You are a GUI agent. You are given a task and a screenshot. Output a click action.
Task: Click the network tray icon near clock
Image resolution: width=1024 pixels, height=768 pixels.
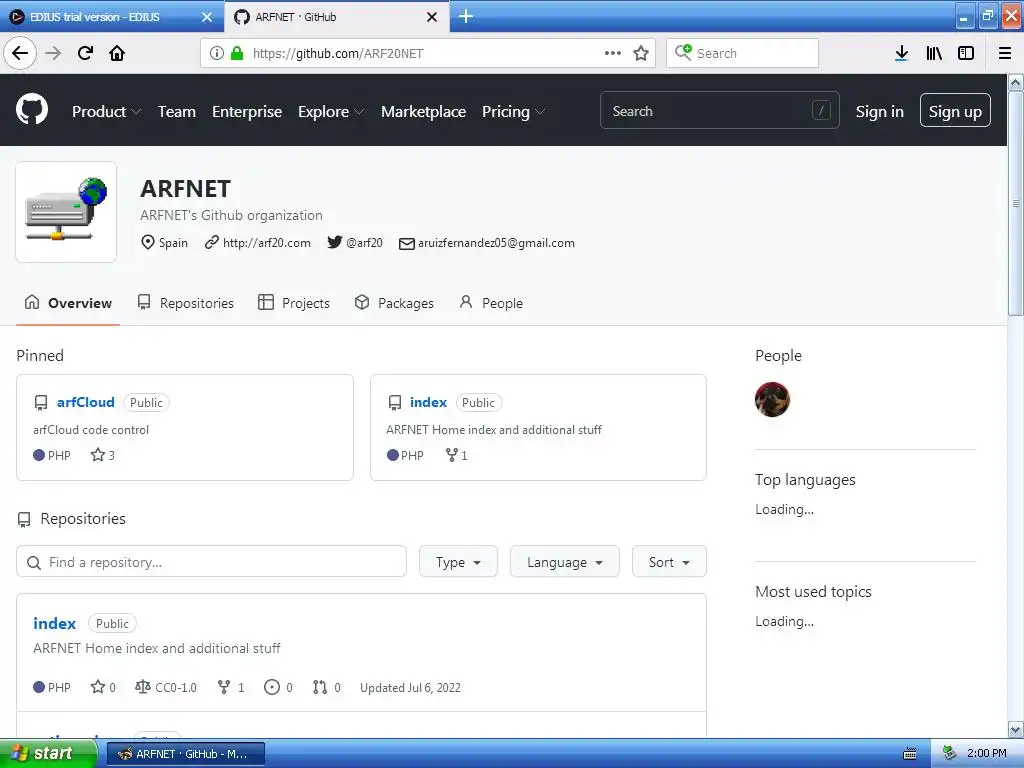[x=949, y=754]
